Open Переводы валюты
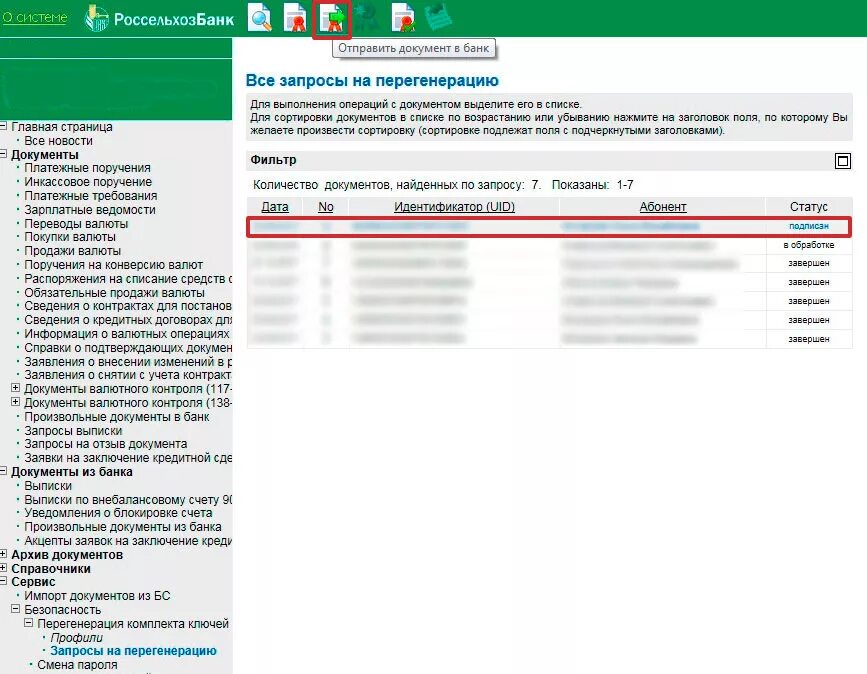867x674 pixels. [x=76, y=224]
